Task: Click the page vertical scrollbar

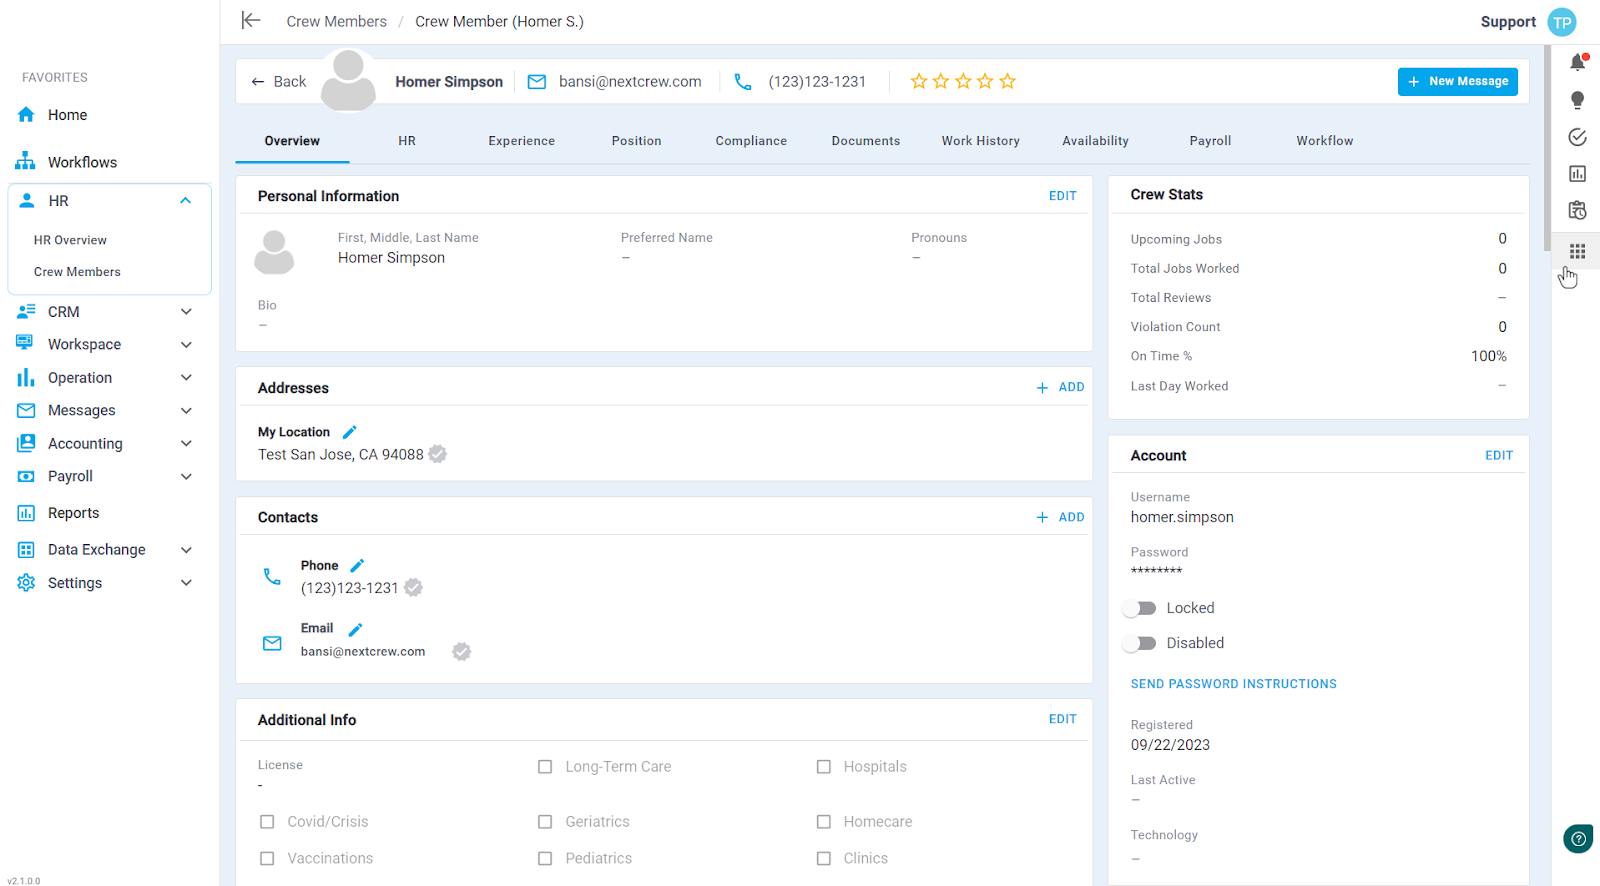Action: coord(1547,148)
